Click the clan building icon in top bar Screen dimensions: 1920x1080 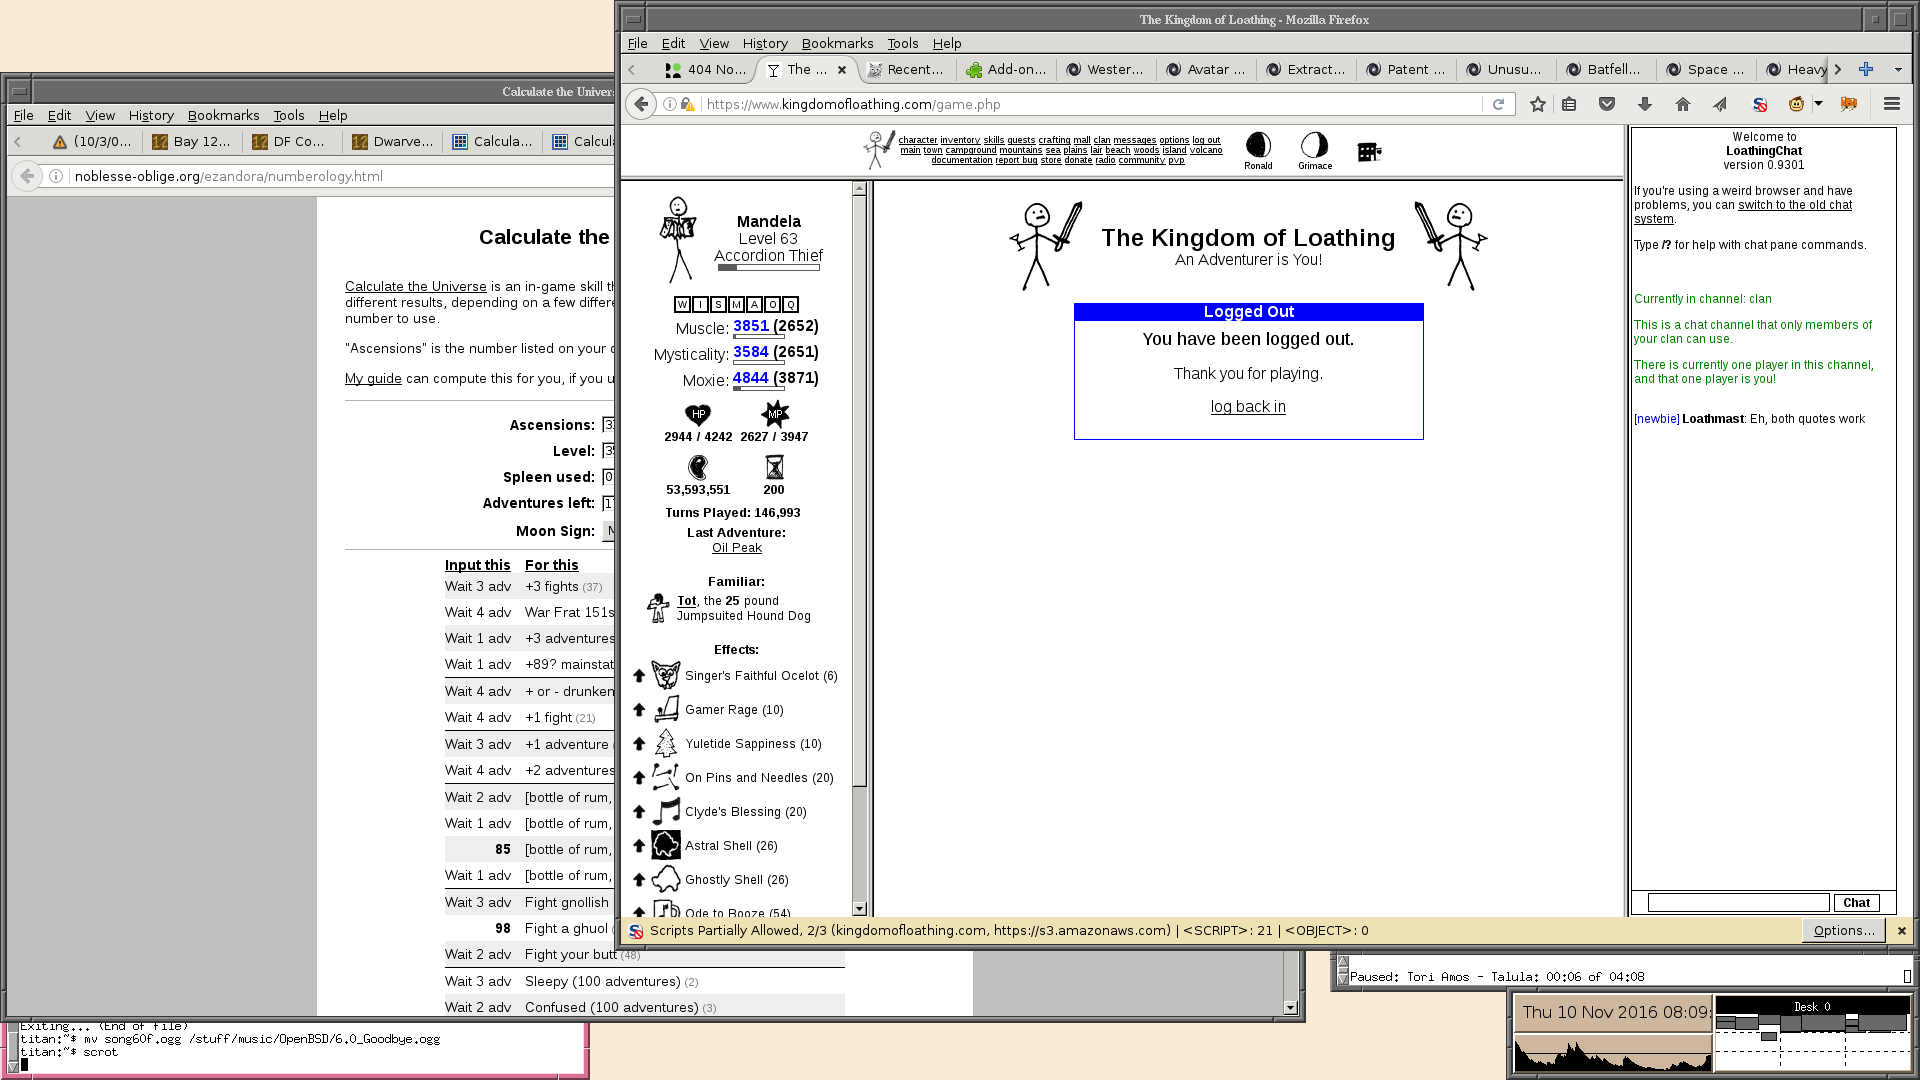(x=1369, y=151)
